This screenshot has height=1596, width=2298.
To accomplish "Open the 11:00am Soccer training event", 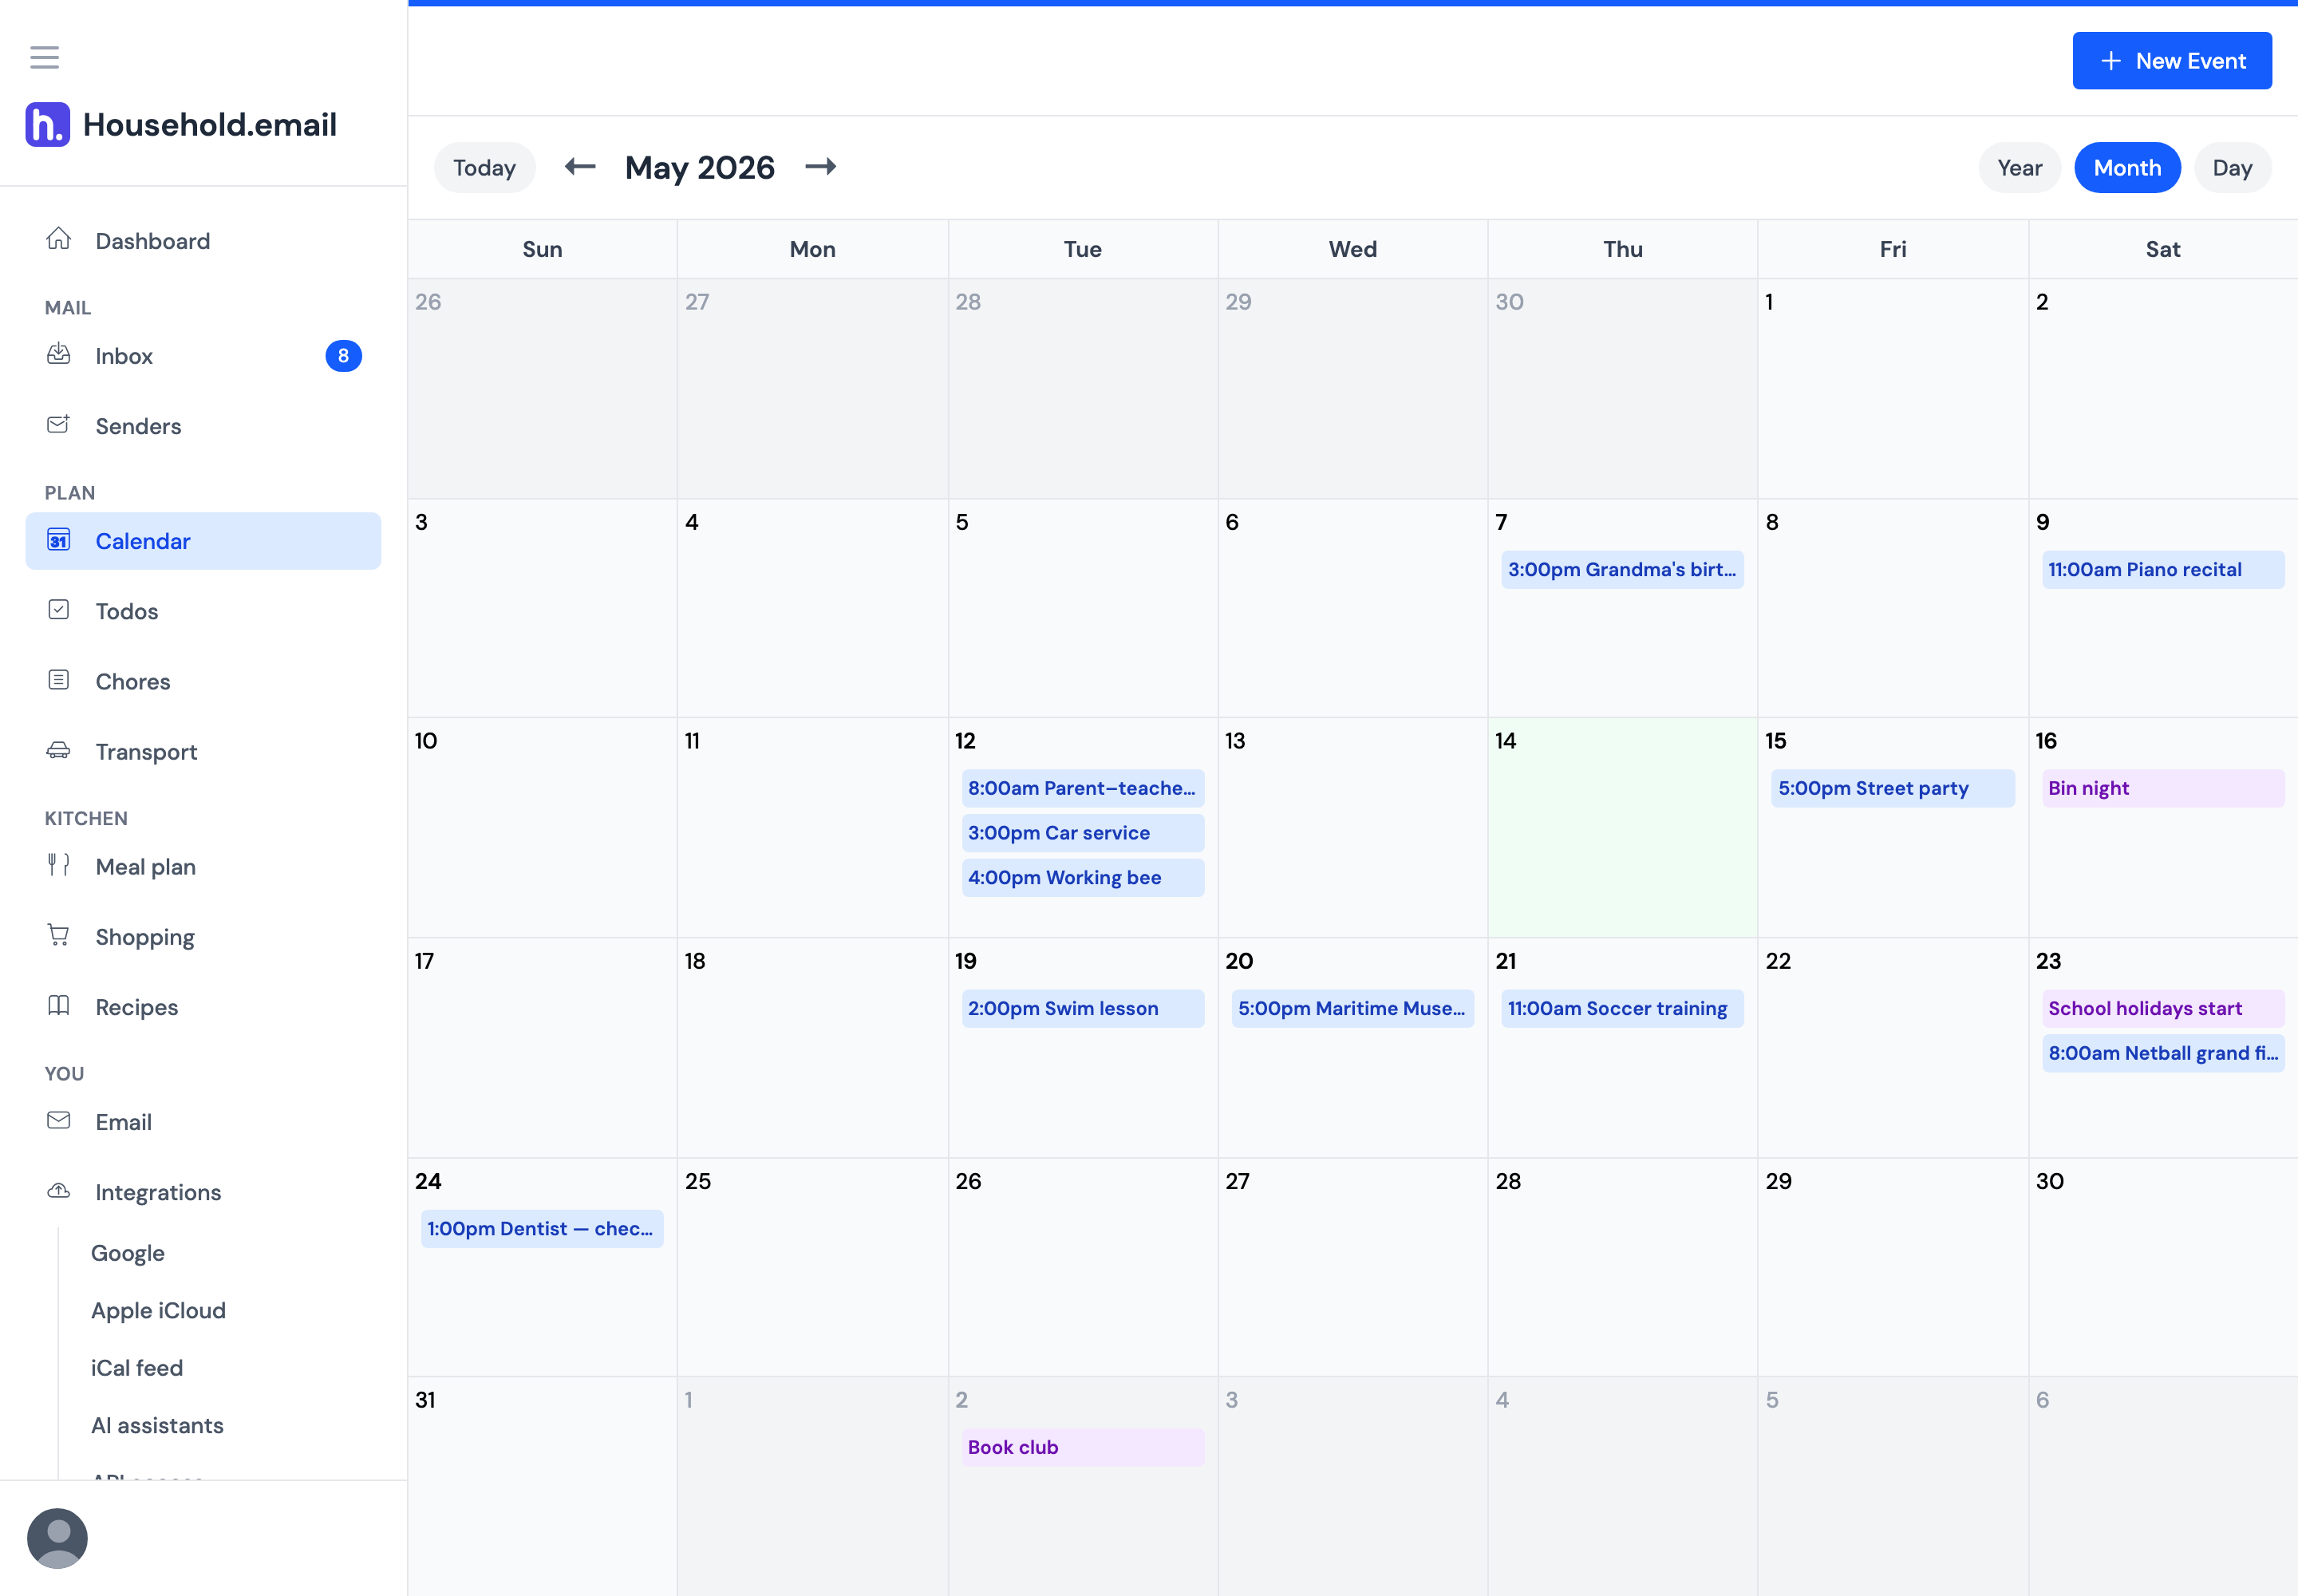I will tap(1622, 1008).
